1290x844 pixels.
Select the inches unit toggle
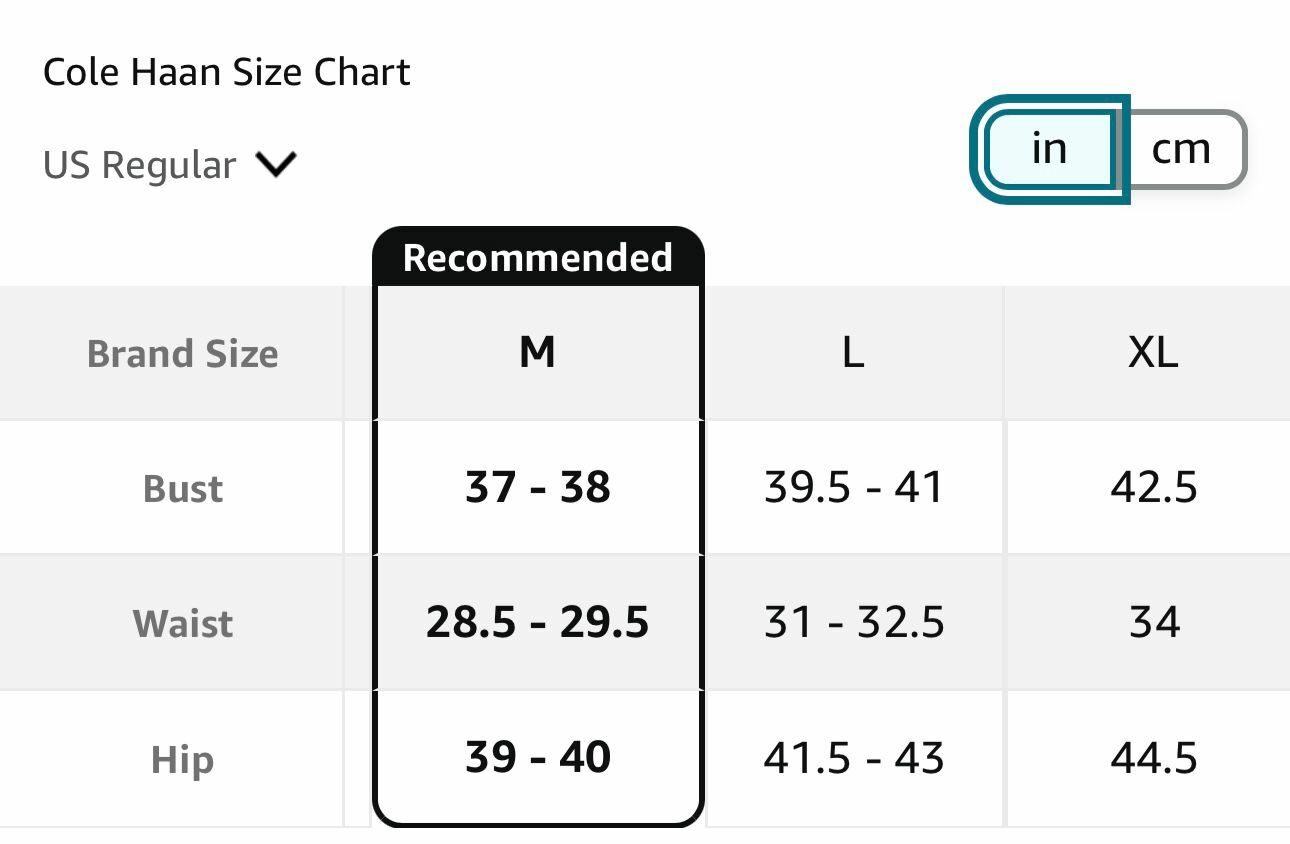pyautogui.click(x=1049, y=149)
